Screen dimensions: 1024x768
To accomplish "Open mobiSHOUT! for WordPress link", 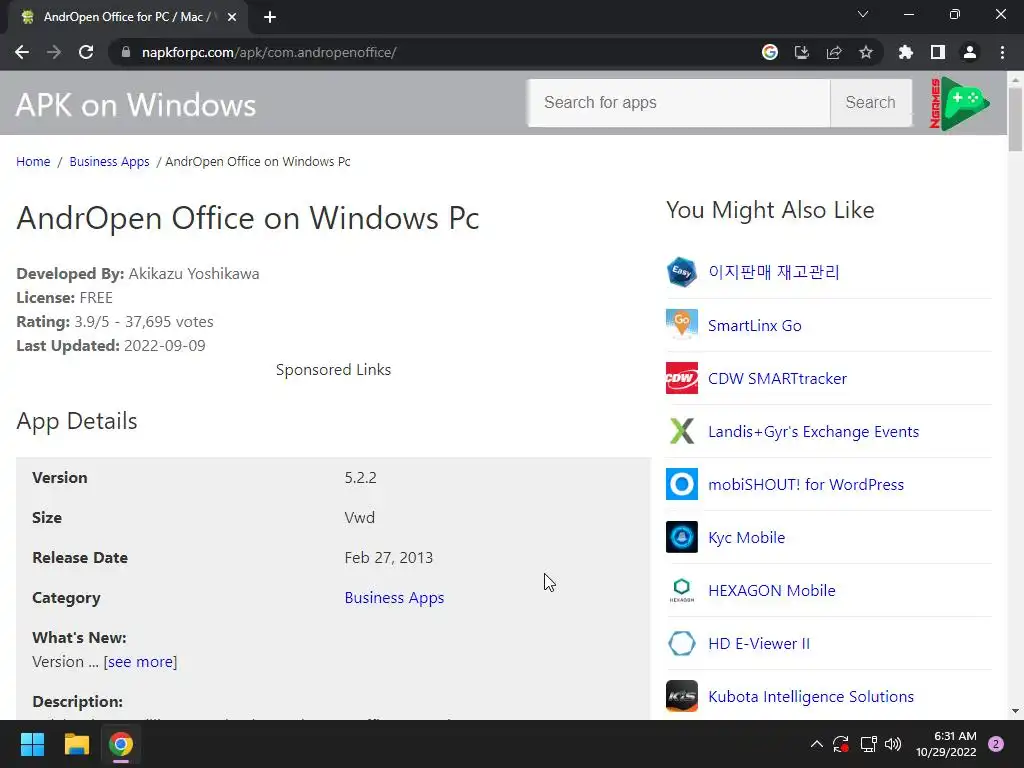I will click(806, 485).
